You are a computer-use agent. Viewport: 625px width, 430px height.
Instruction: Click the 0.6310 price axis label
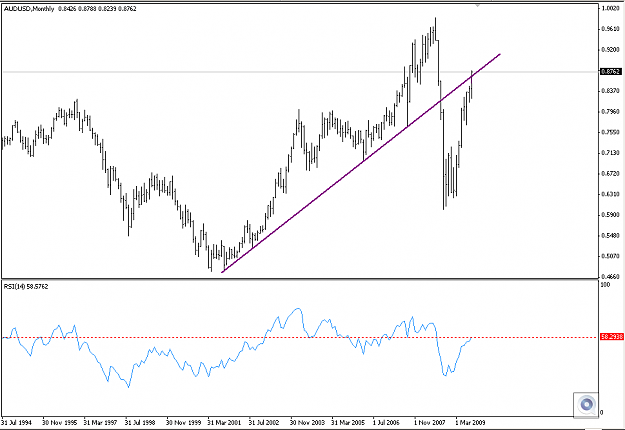(x=610, y=194)
